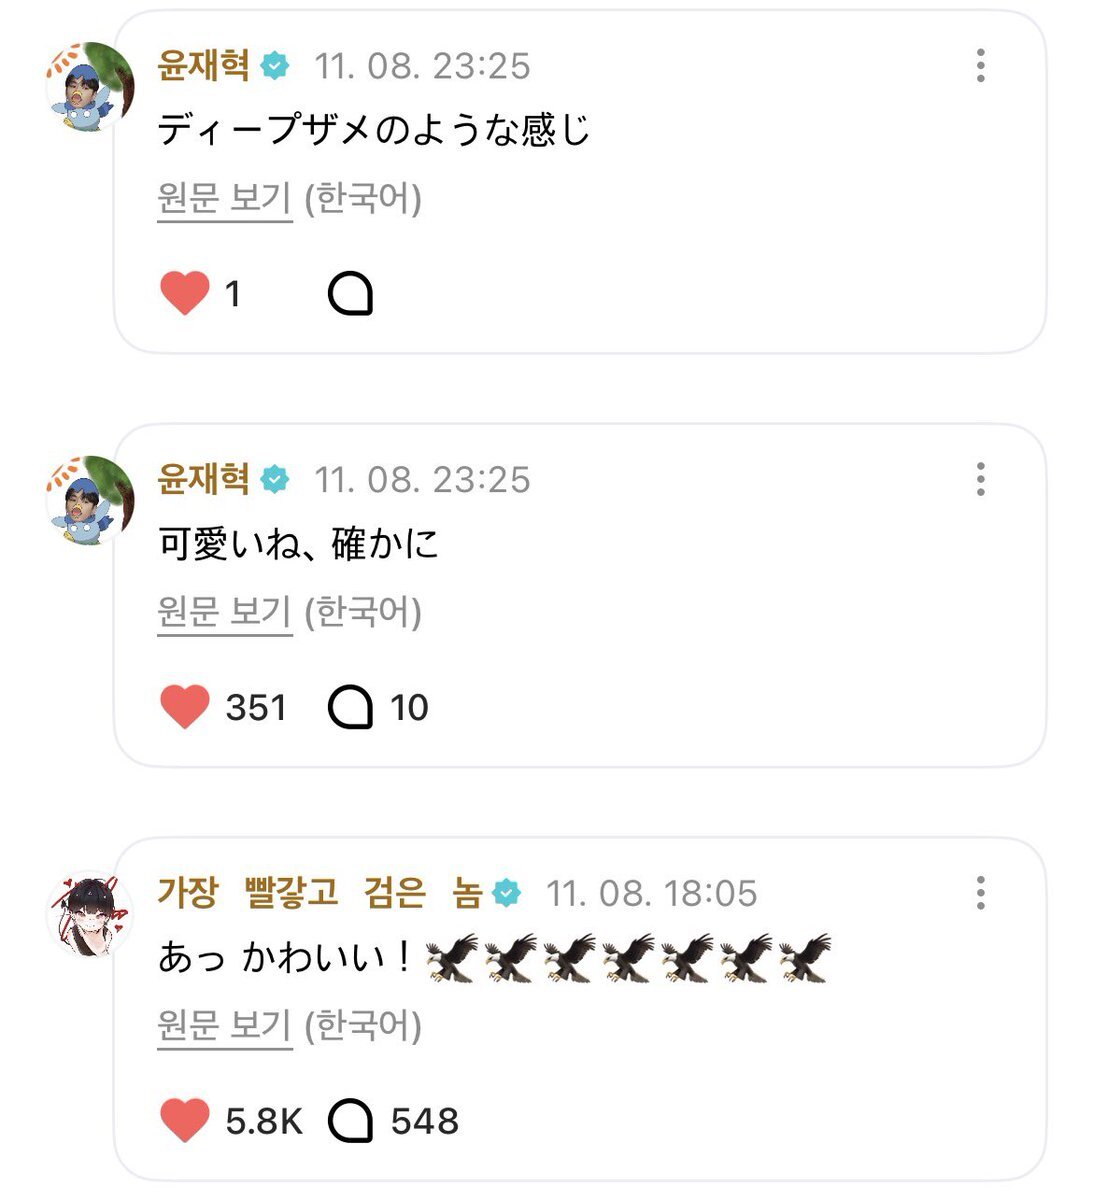
Task: View original Korean of ディープザメ comment
Action: coord(224,199)
